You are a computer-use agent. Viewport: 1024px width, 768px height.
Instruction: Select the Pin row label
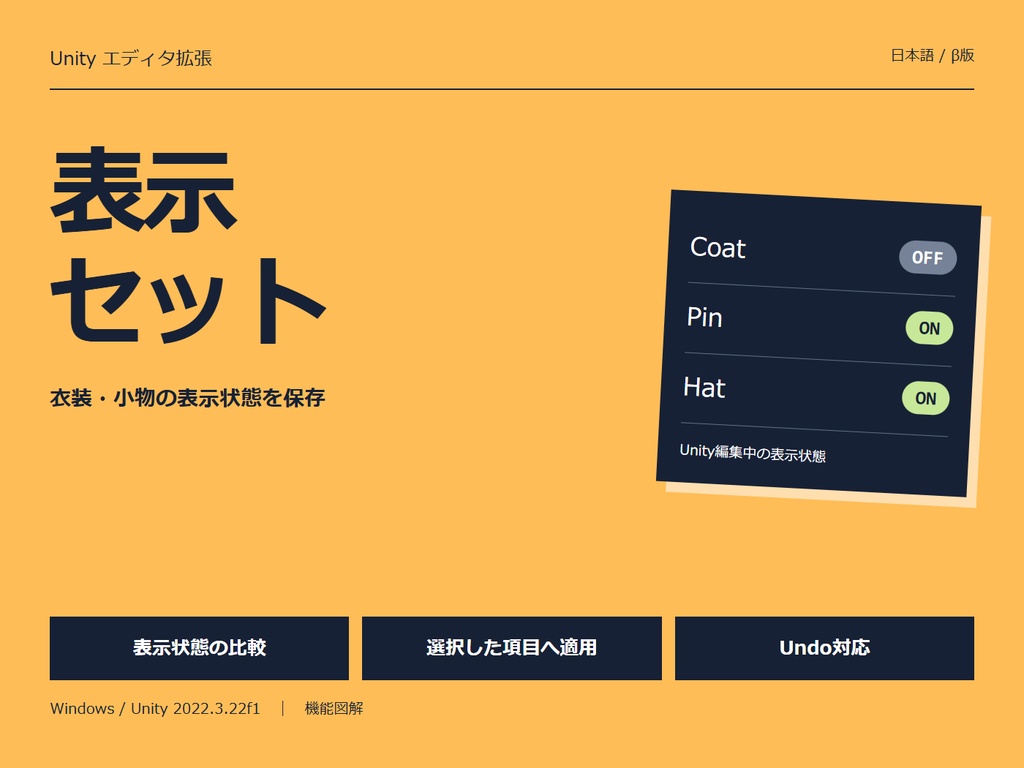pos(705,317)
